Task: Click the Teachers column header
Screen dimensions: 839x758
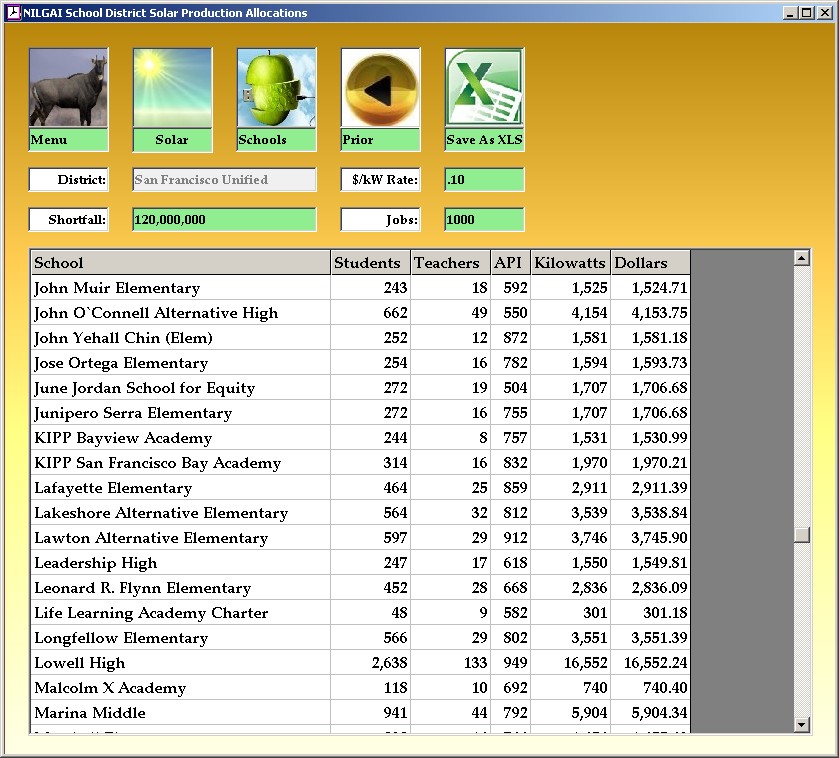Action: click(x=450, y=263)
